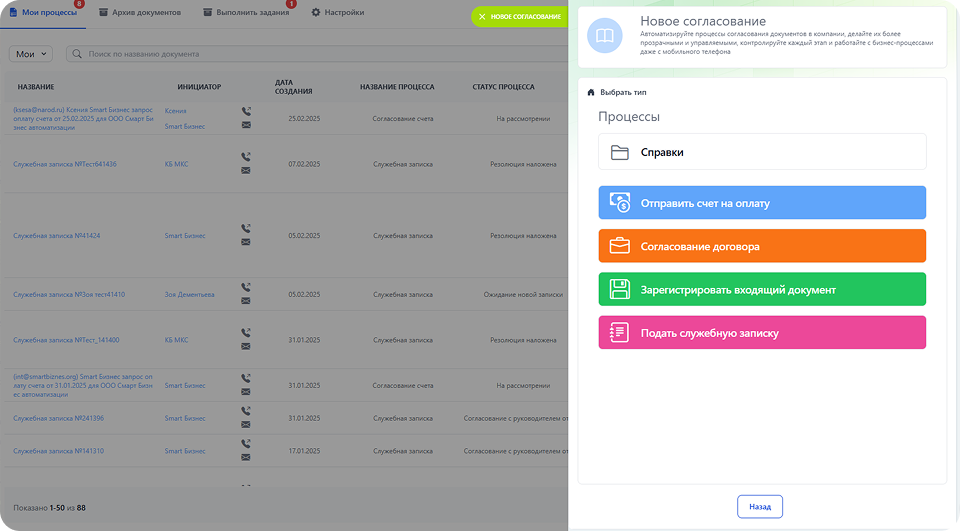
Task: Click phone icon in int@smartbiznes.org row
Action: (246, 378)
